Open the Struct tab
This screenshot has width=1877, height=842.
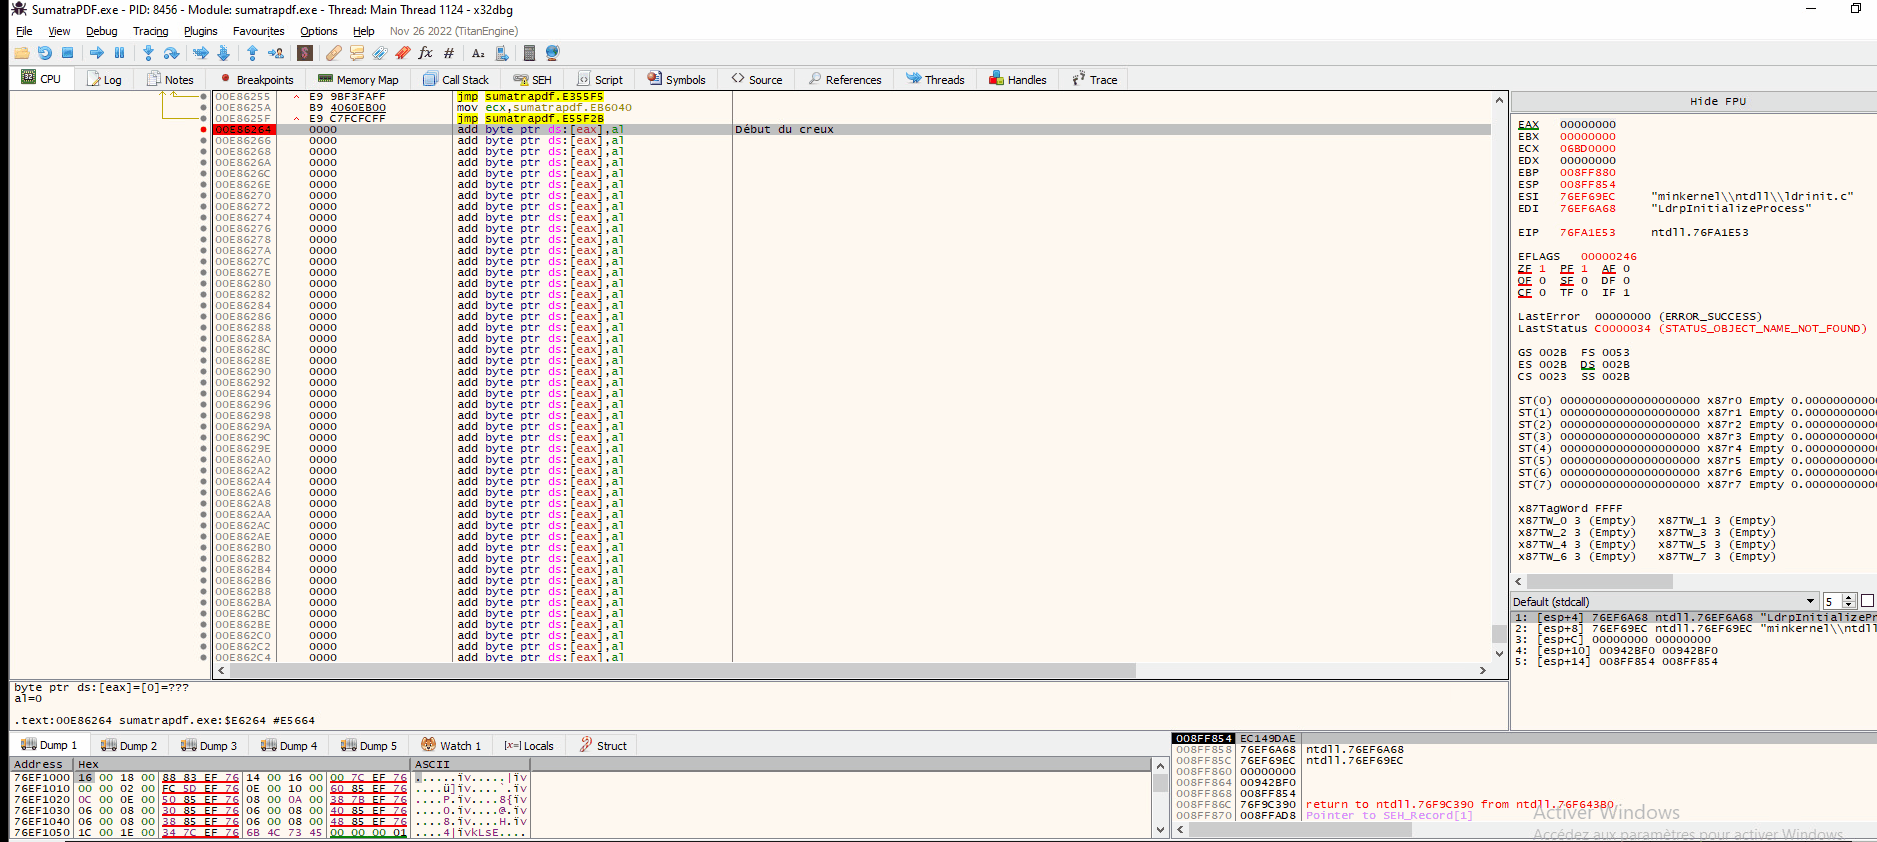tap(603, 745)
